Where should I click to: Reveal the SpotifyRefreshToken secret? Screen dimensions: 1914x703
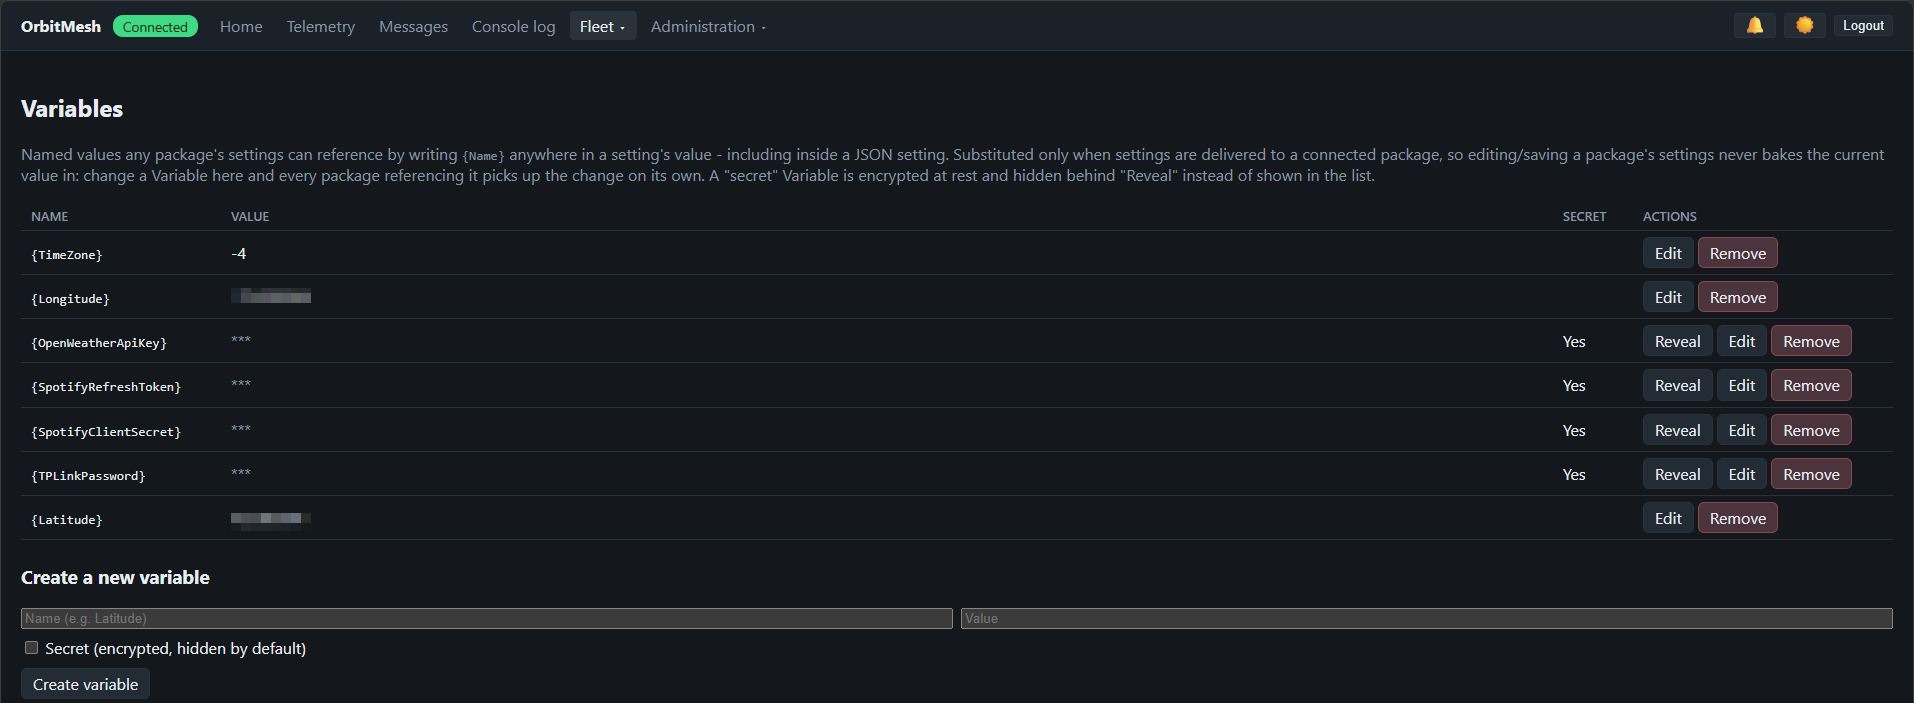[1677, 385]
